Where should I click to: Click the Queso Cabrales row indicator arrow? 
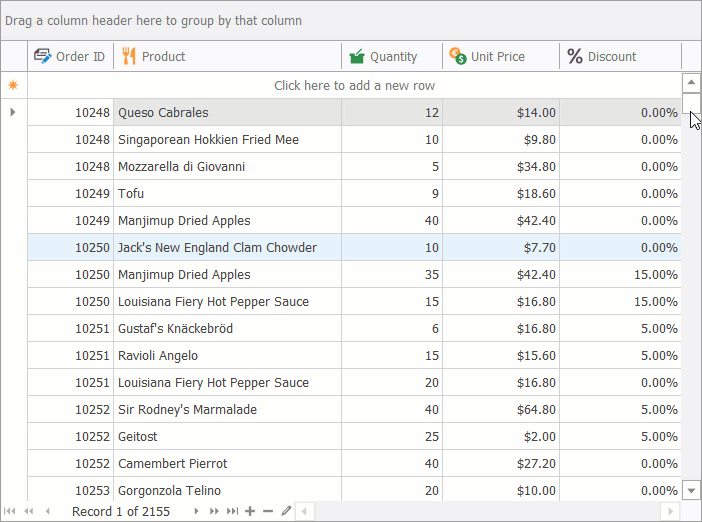pos(13,112)
